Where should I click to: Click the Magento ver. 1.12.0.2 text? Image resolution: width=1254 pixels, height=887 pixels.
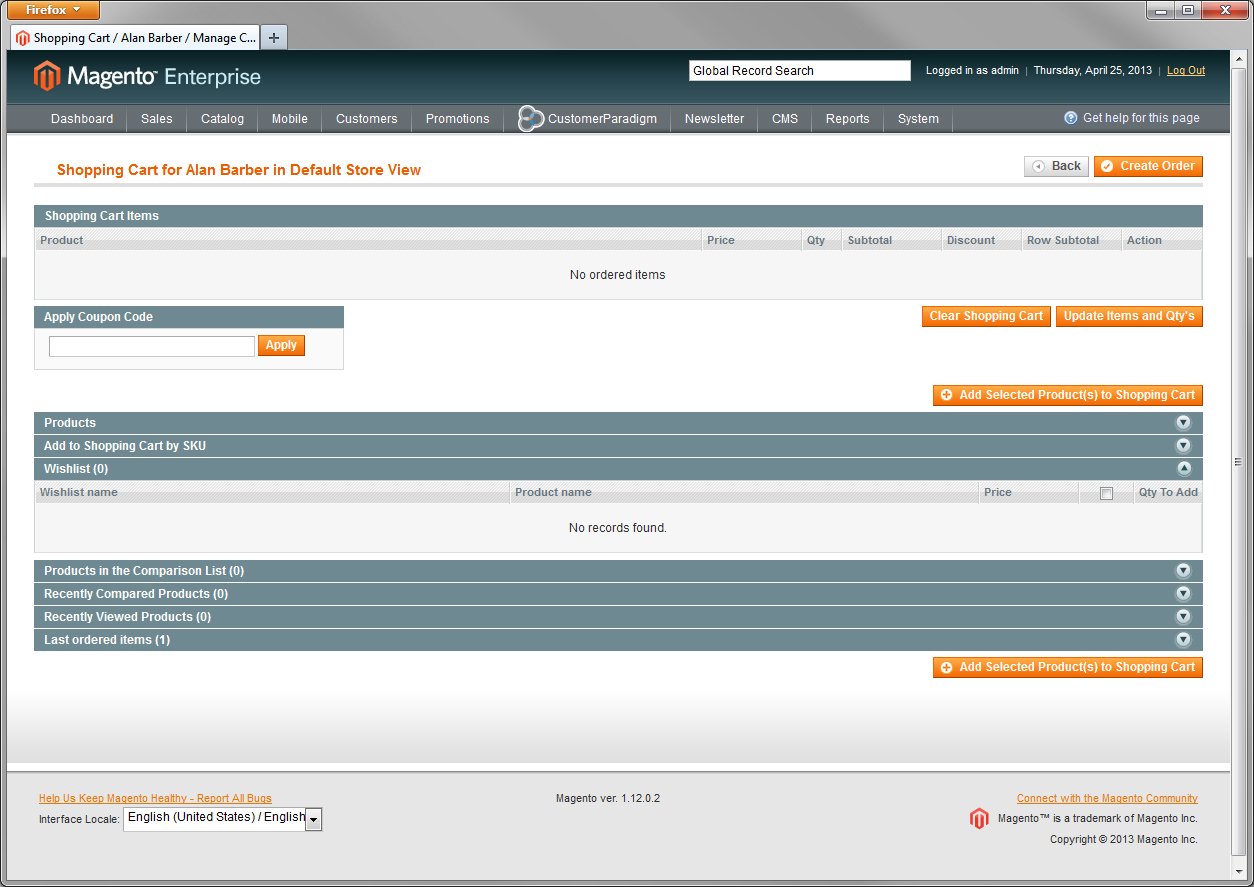(x=608, y=798)
